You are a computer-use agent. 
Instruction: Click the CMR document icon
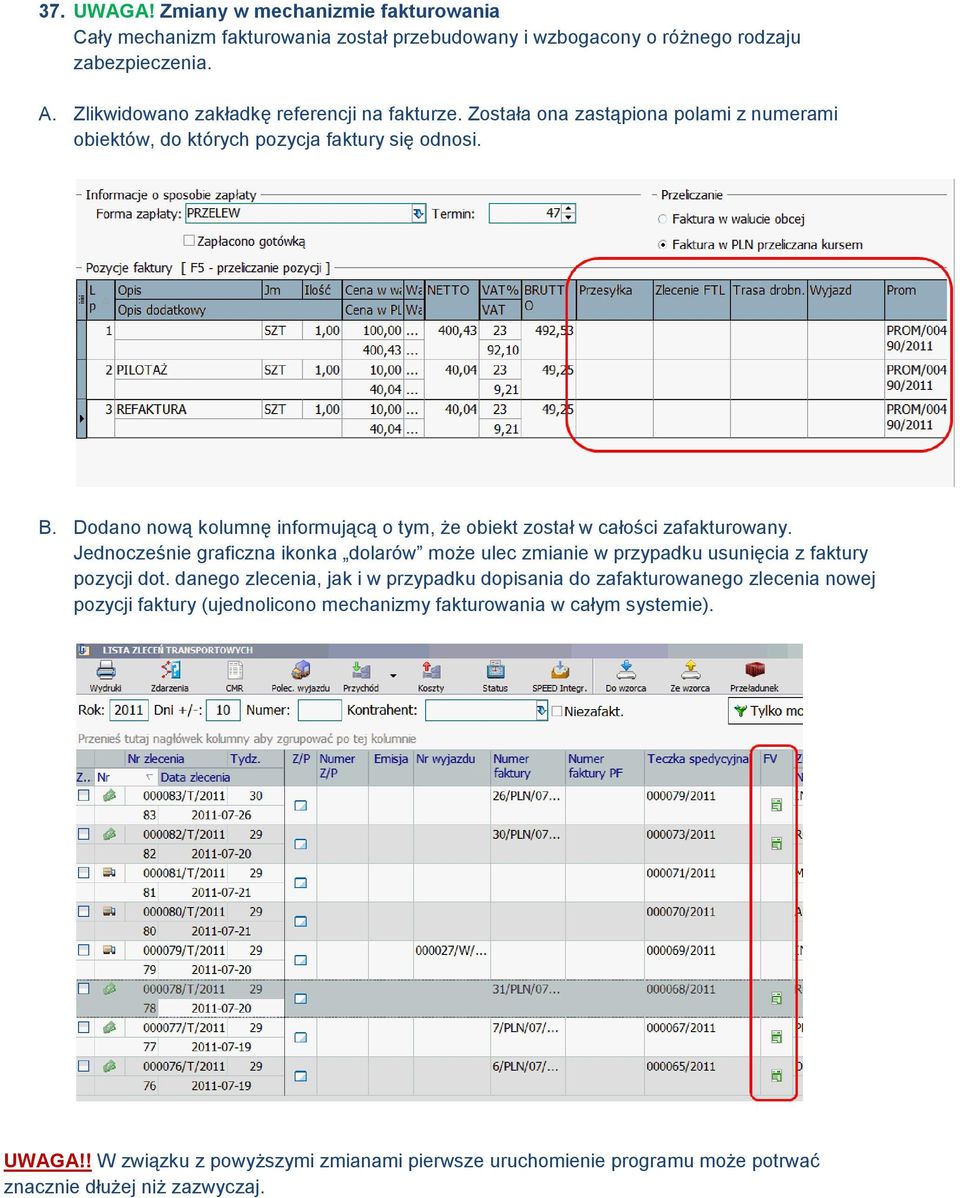(x=235, y=671)
